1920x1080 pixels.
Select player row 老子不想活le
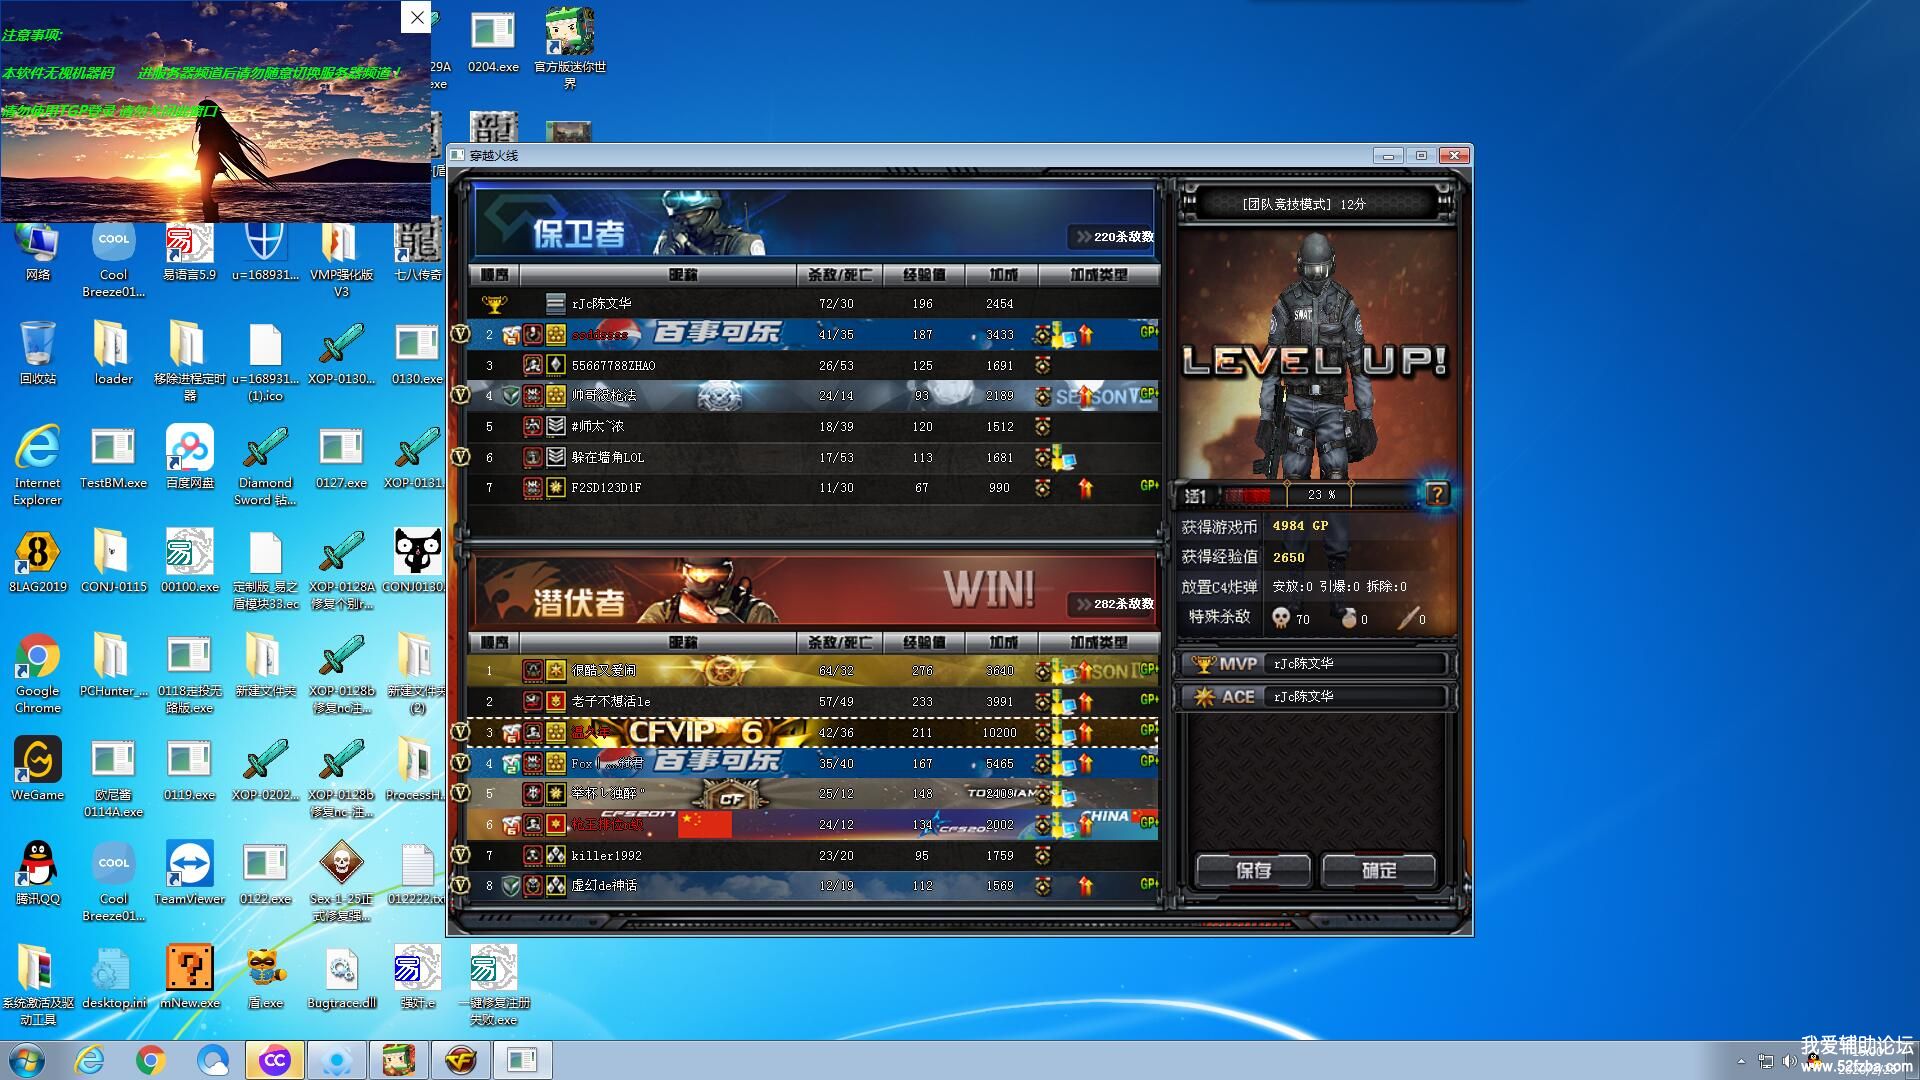[814, 701]
